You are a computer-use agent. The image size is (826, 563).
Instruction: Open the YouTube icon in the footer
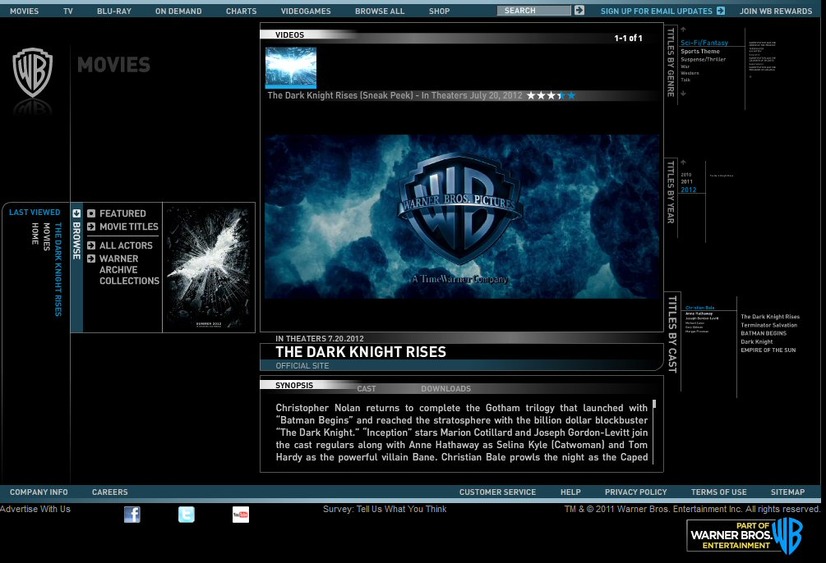pos(241,514)
